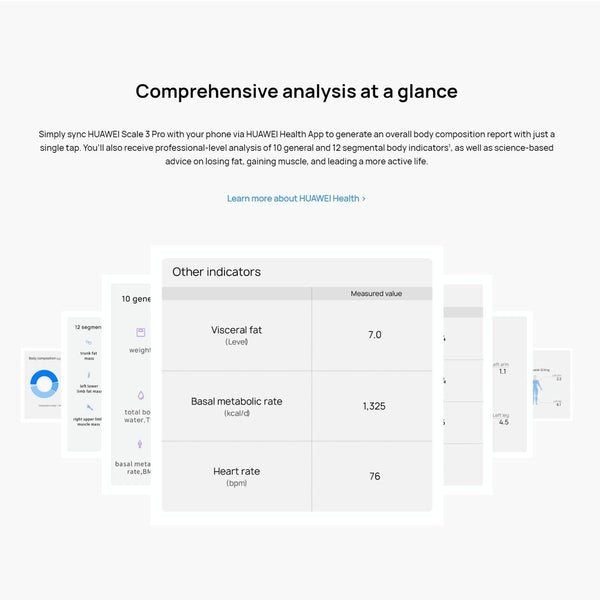
Task: Click the right upper limb muscle mass icon
Action: pos(88,407)
